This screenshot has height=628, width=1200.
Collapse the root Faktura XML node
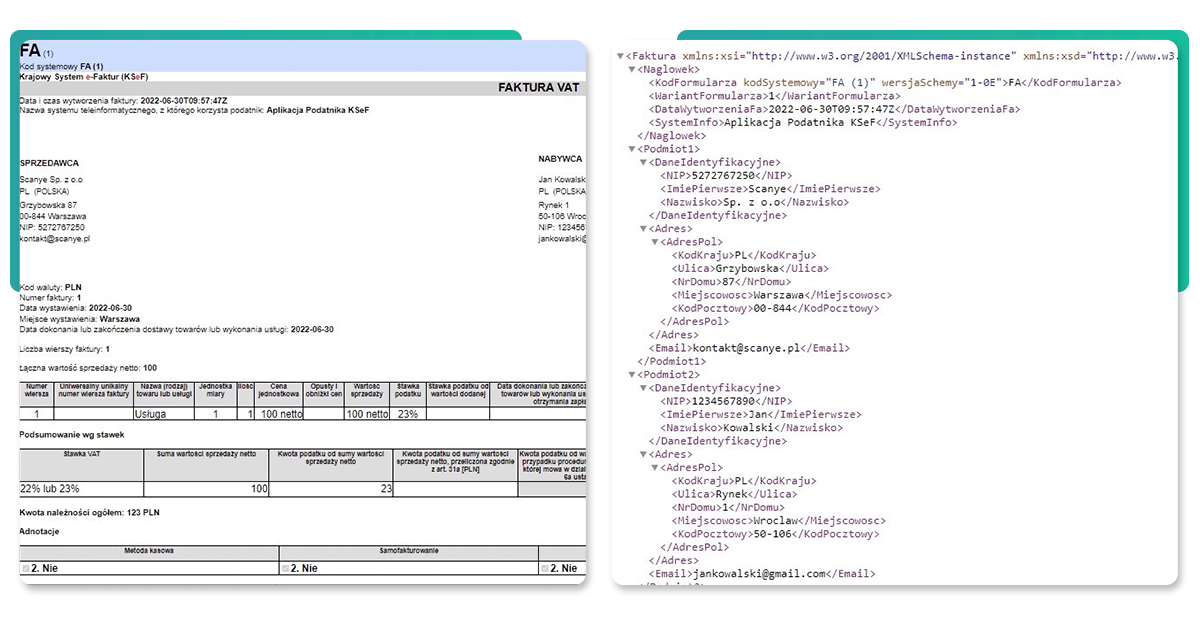[619, 56]
